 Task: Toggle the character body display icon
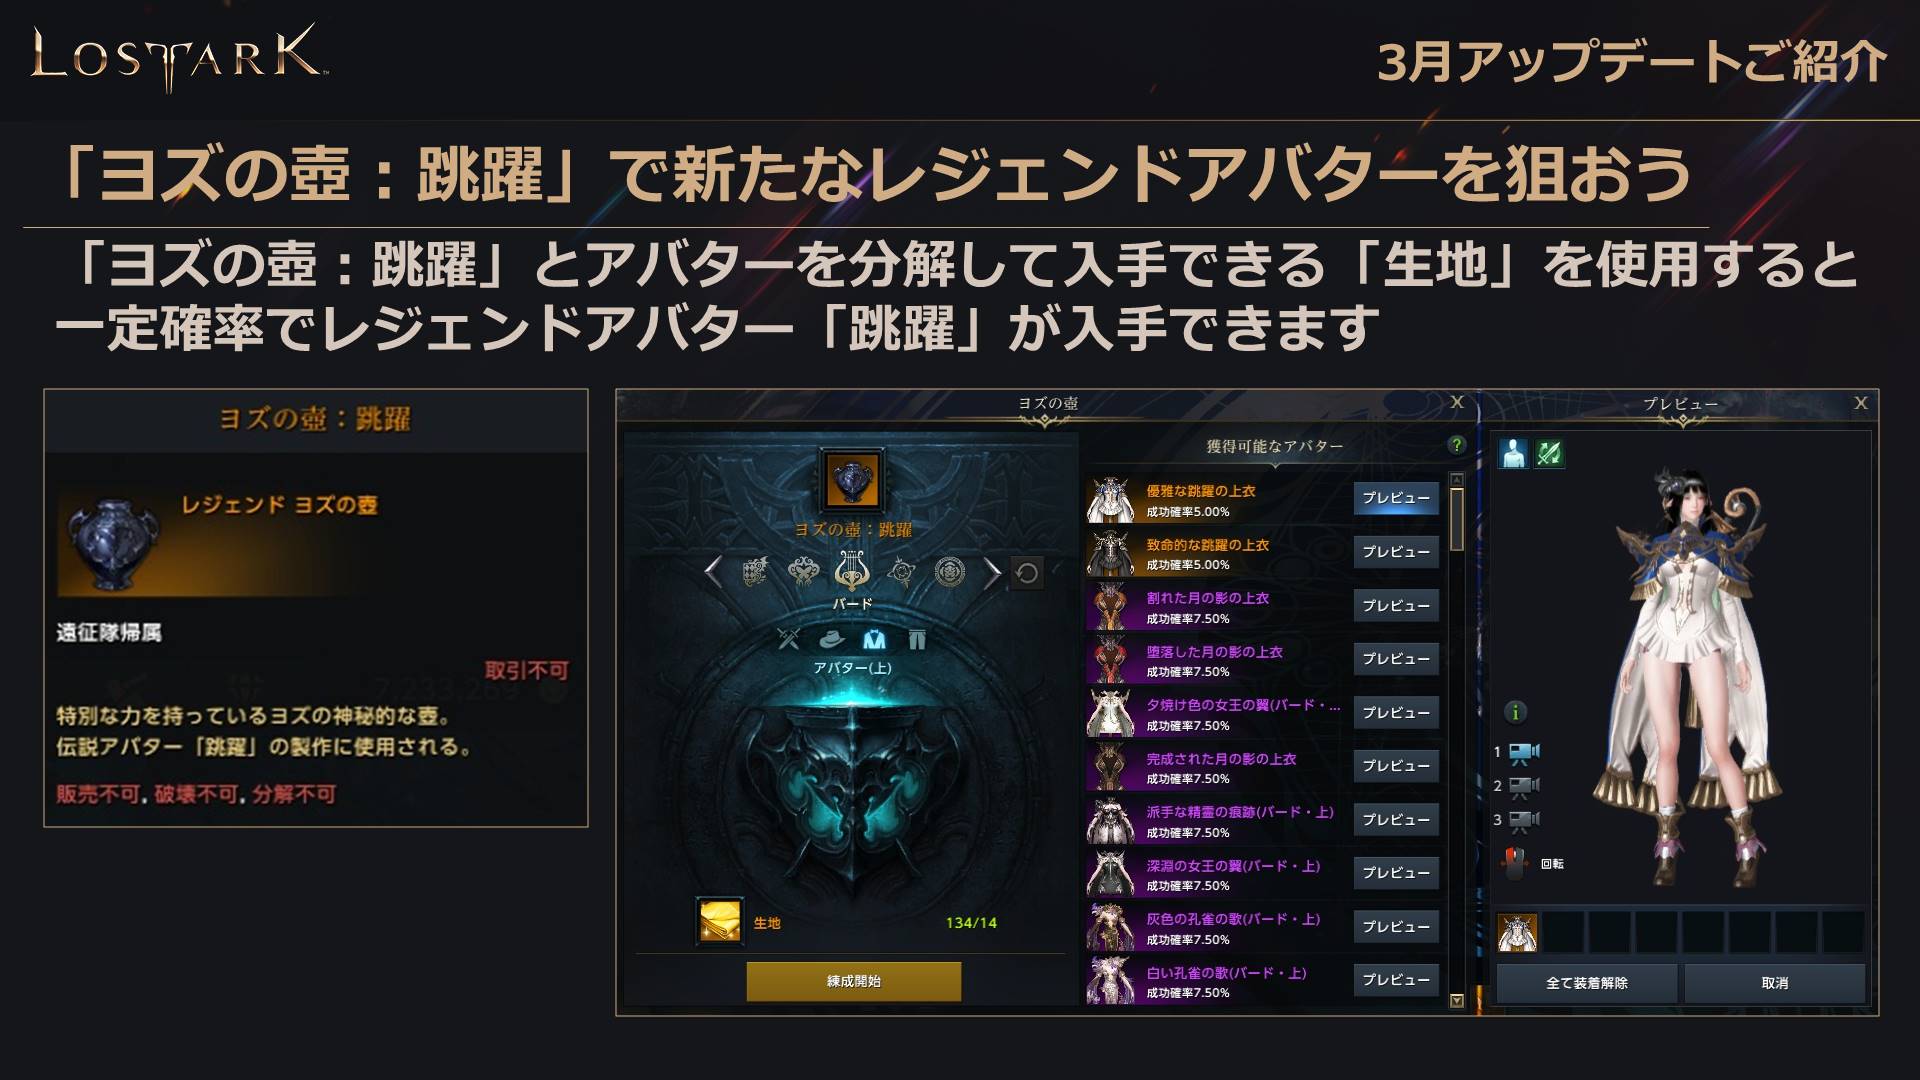[x=1513, y=453]
